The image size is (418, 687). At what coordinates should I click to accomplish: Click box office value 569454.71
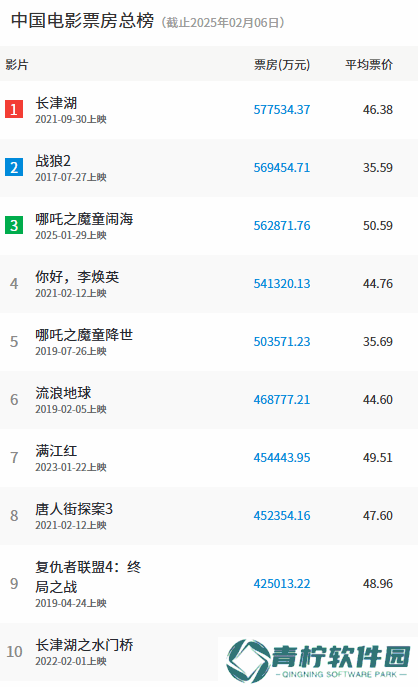point(282,167)
